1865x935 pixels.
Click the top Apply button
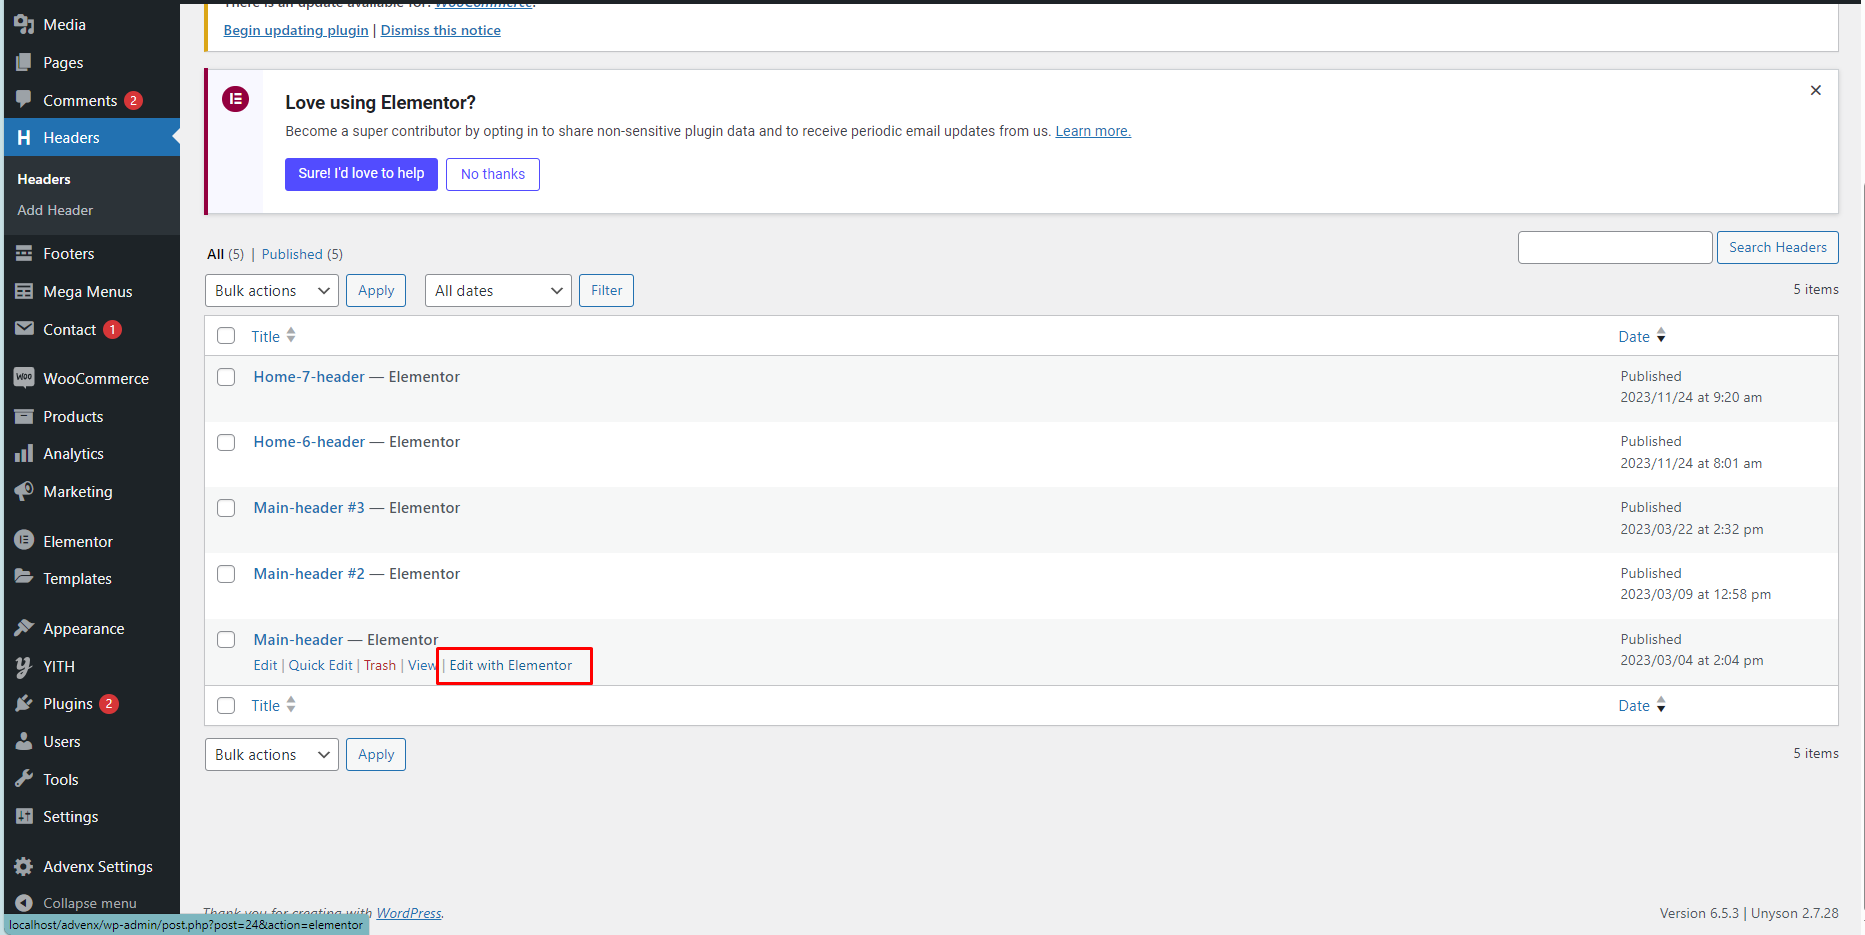(376, 291)
